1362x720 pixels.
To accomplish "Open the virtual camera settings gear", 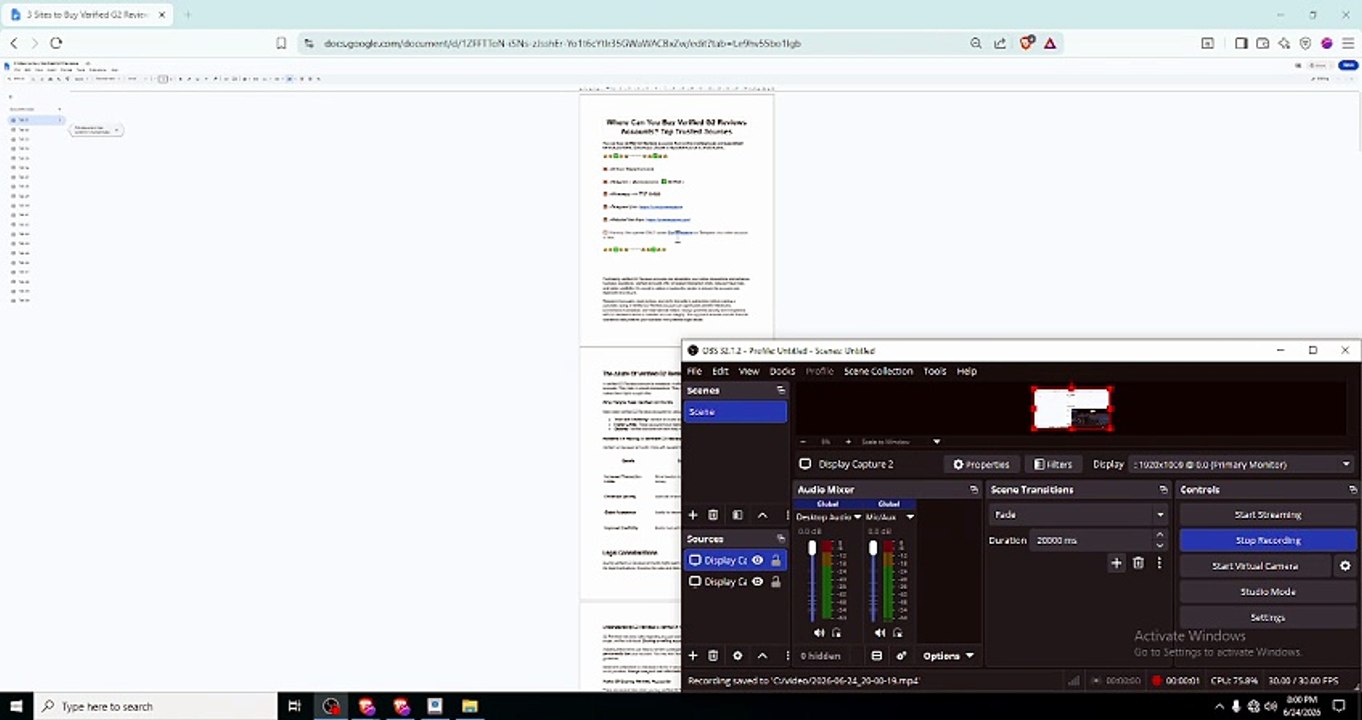I will click(x=1345, y=566).
